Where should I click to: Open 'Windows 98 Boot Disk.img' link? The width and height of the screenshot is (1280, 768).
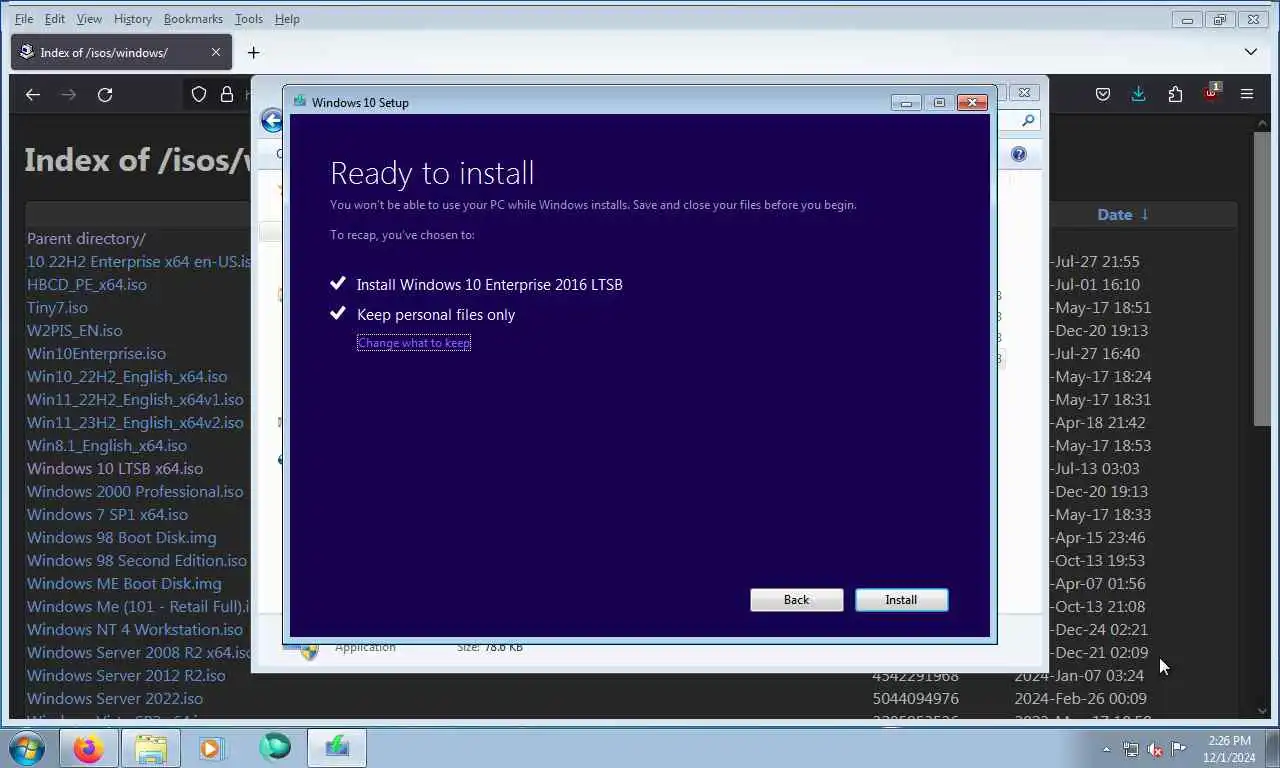click(121, 537)
